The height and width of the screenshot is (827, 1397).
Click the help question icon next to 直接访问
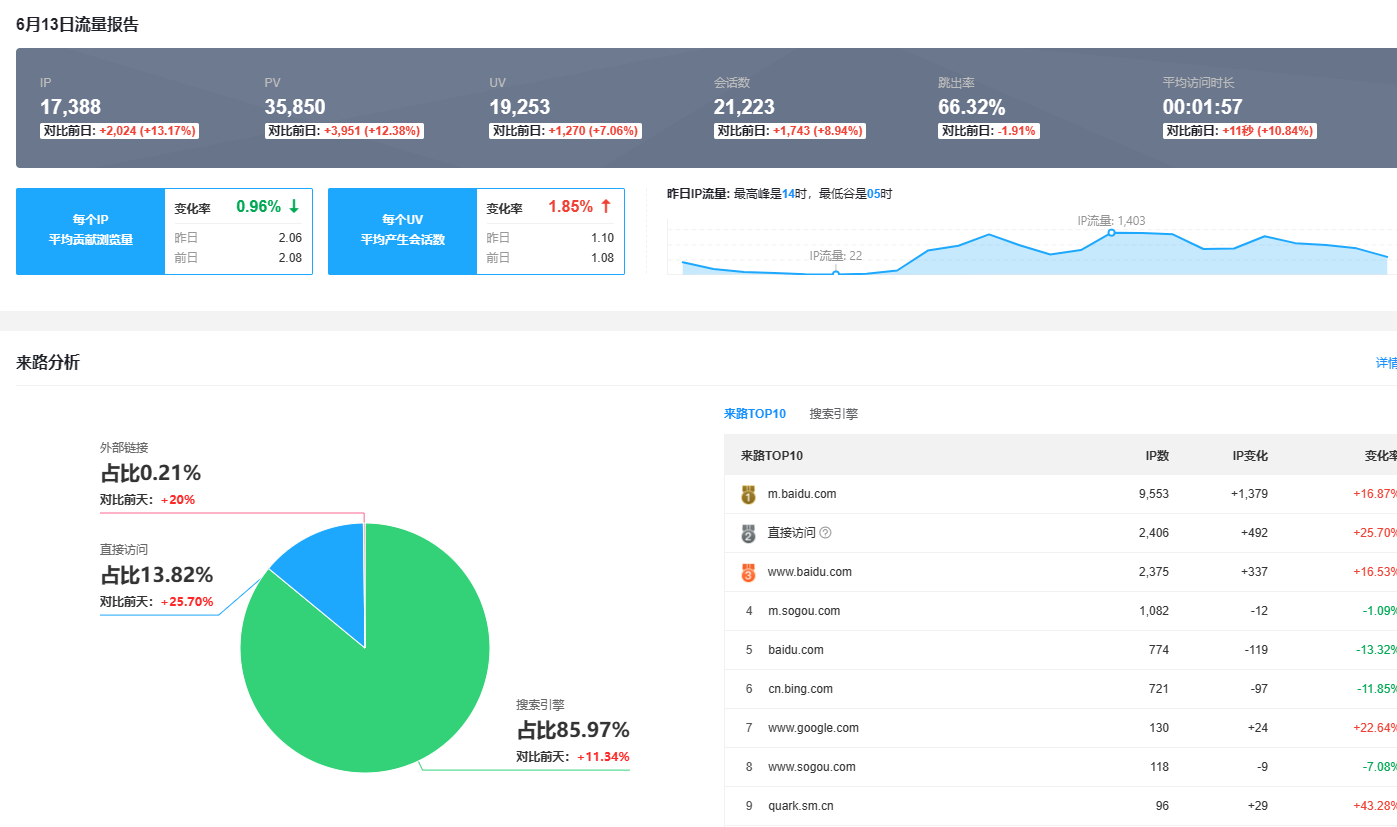(825, 533)
